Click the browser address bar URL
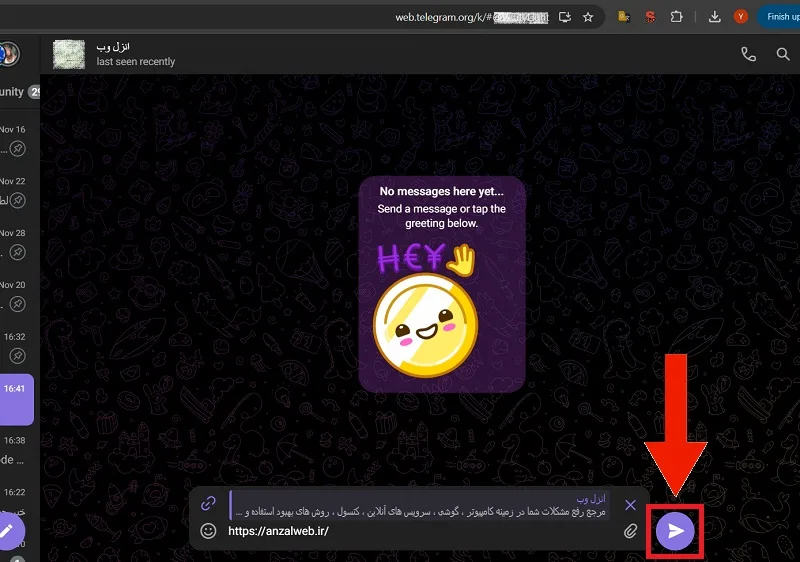This screenshot has height=562, width=800. [x=471, y=17]
